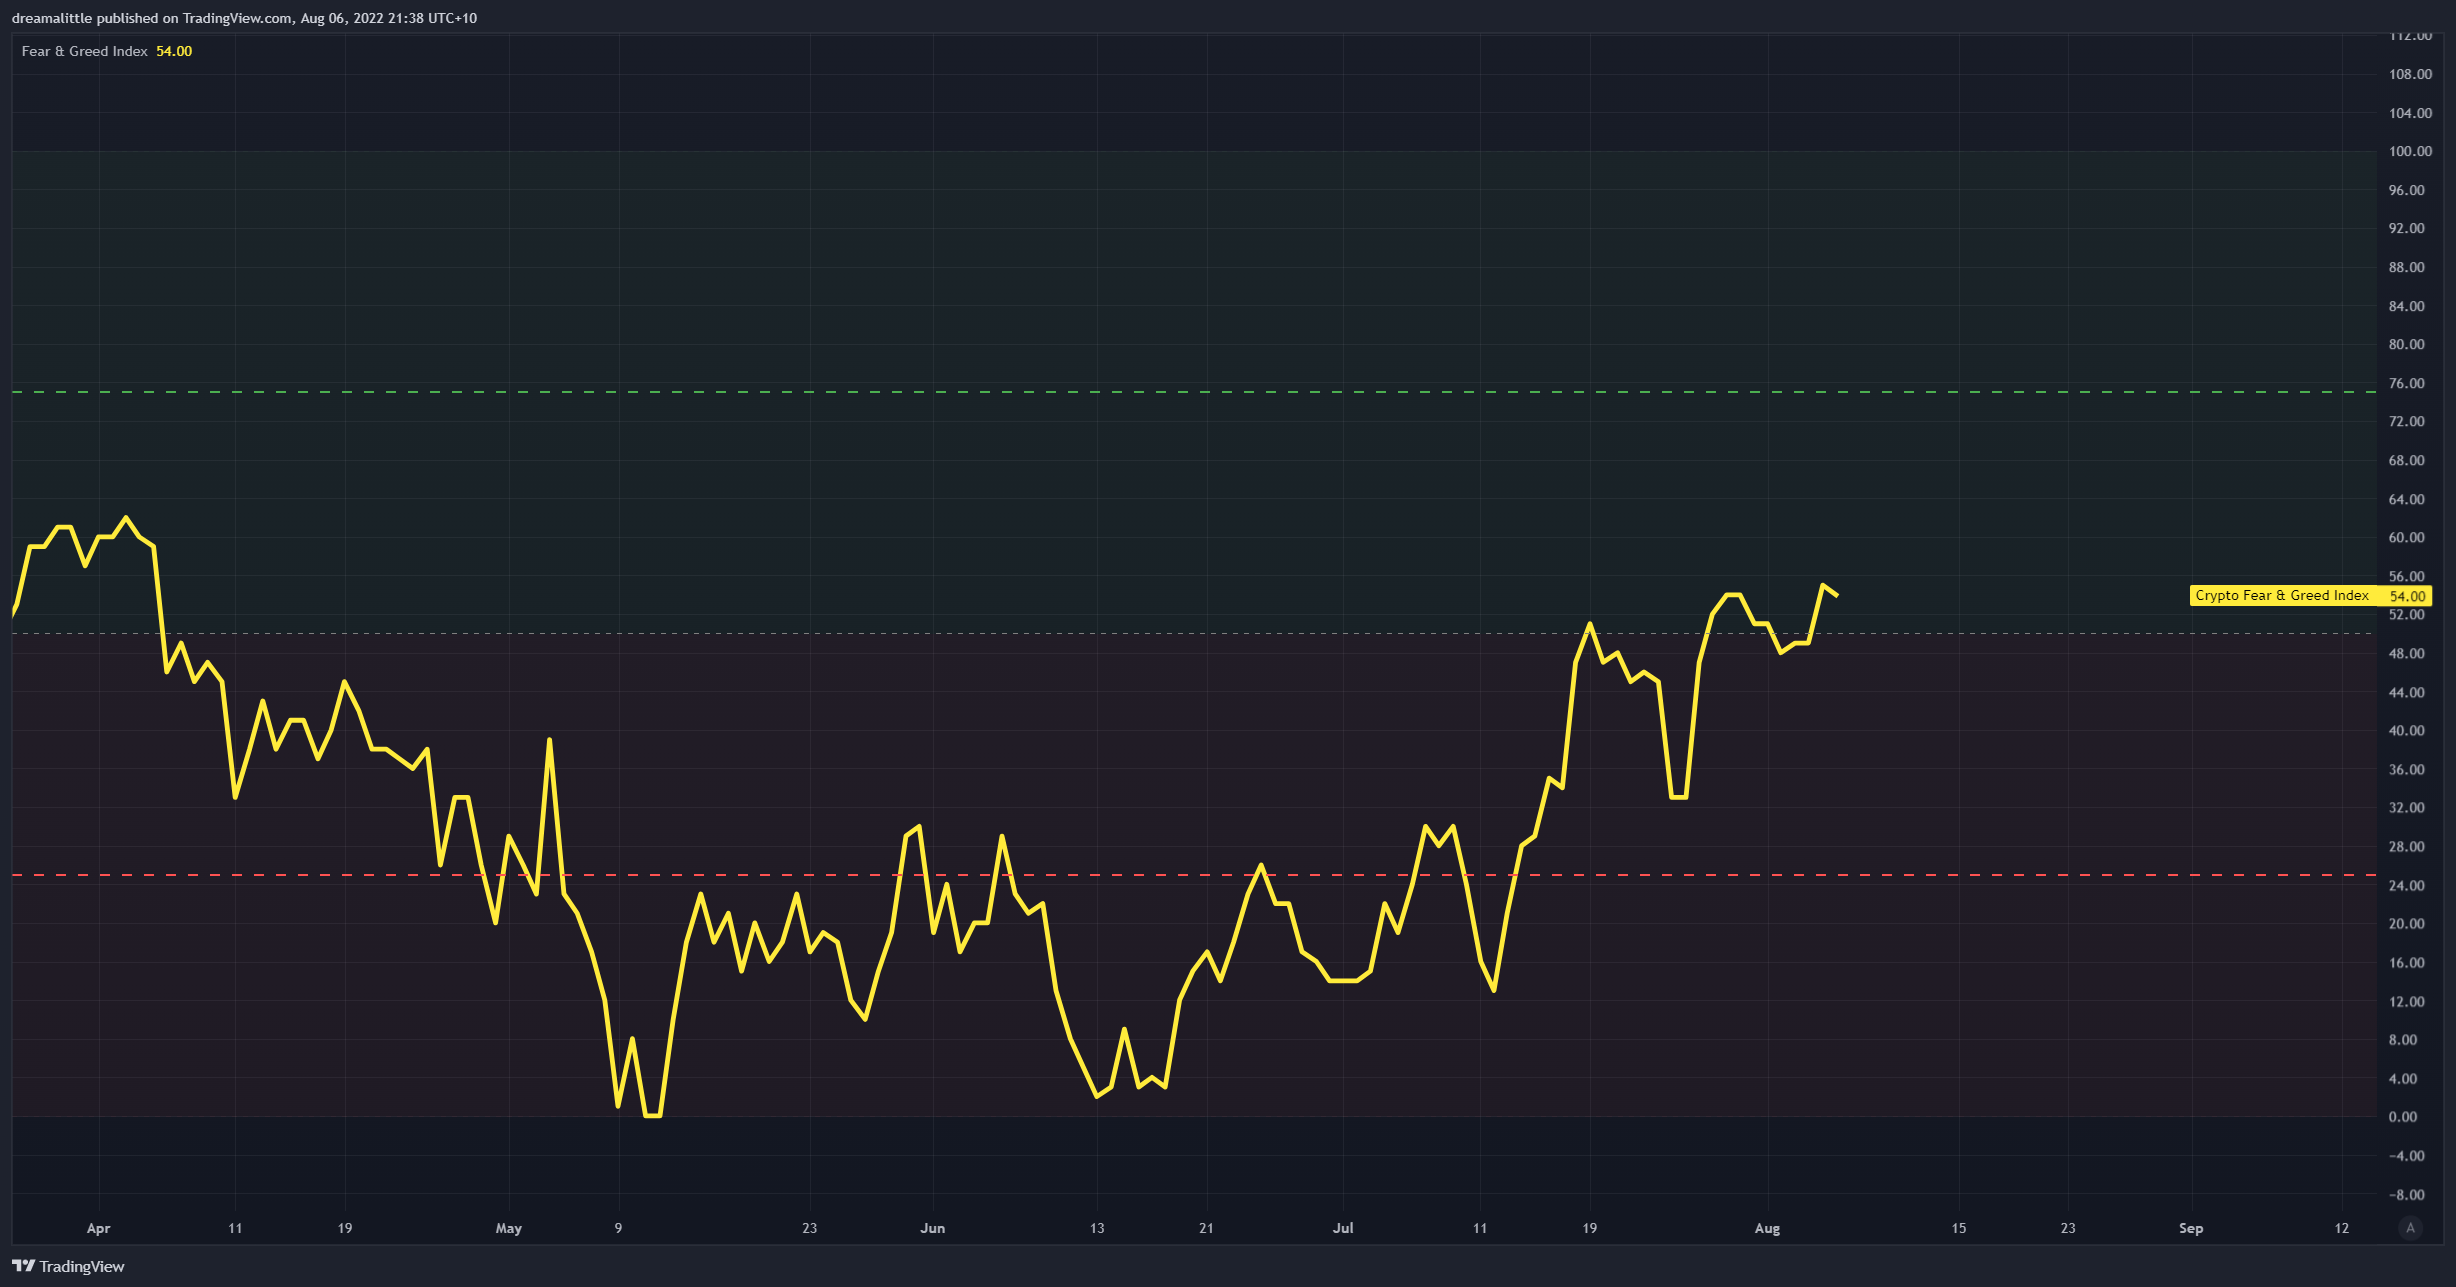This screenshot has width=2456, height=1287.
Task: Click the 100.00 price axis label
Action: 2410,151
